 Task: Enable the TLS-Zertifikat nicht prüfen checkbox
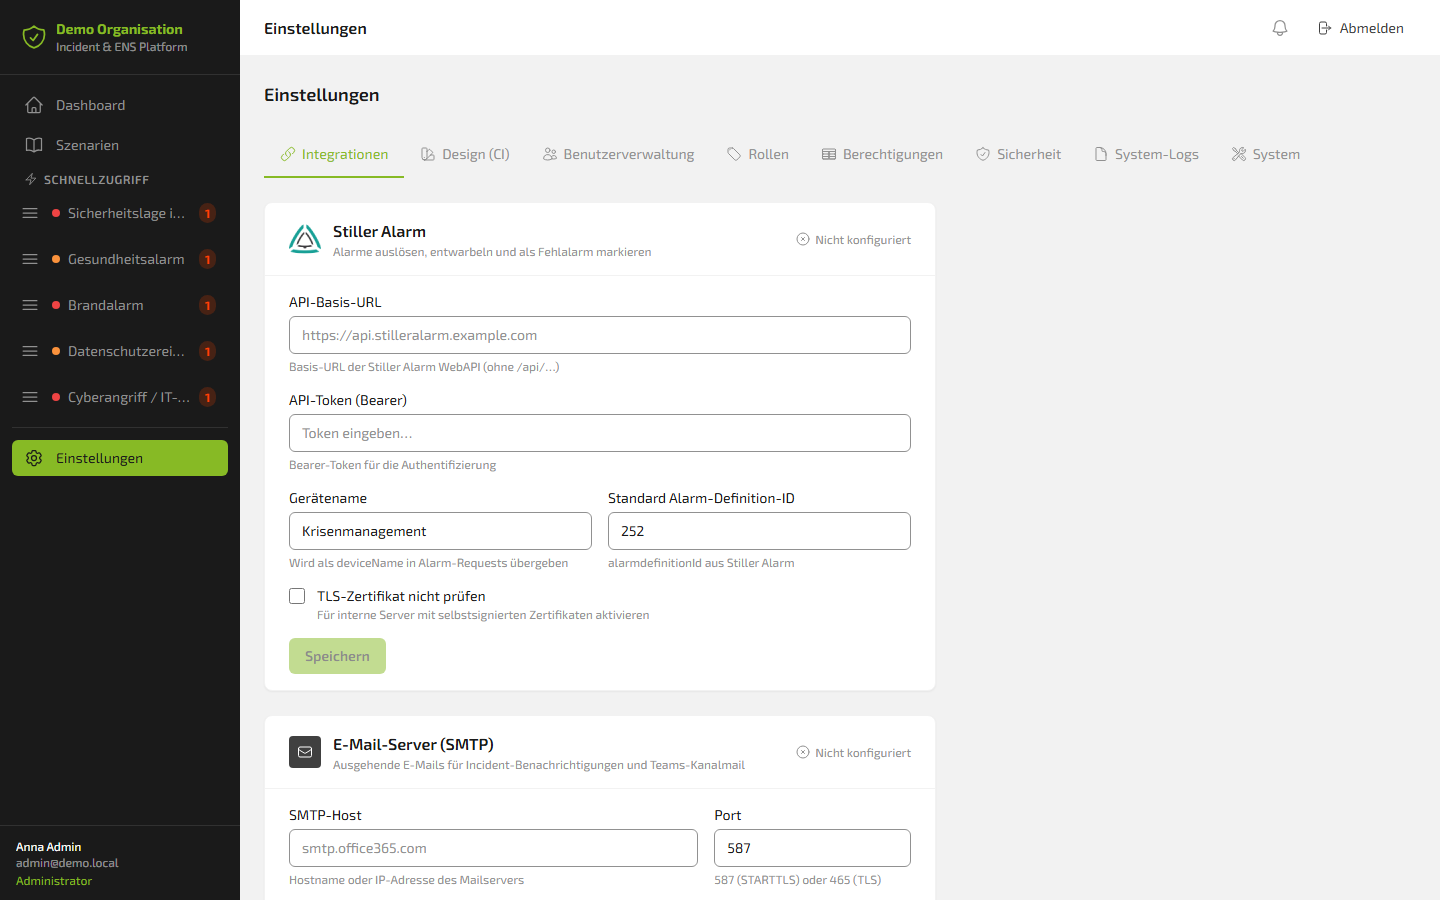297,596
